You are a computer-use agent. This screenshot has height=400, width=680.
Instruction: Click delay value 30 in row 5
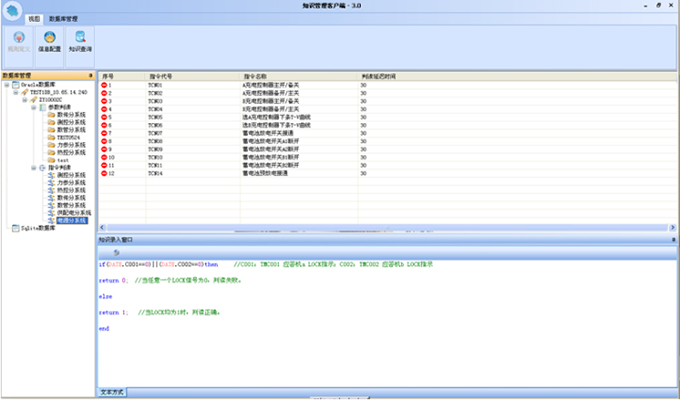(363, 117)
